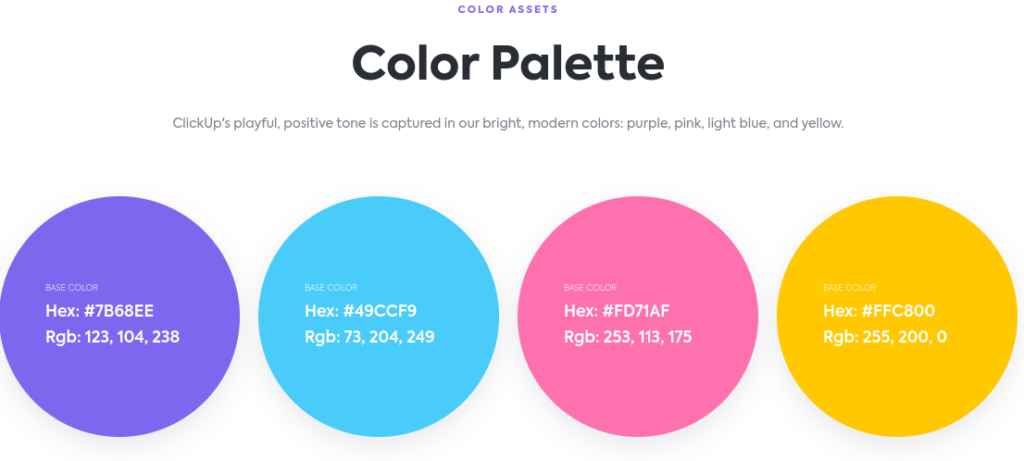Select the Hex: #FFC800 code

point(879,311)
